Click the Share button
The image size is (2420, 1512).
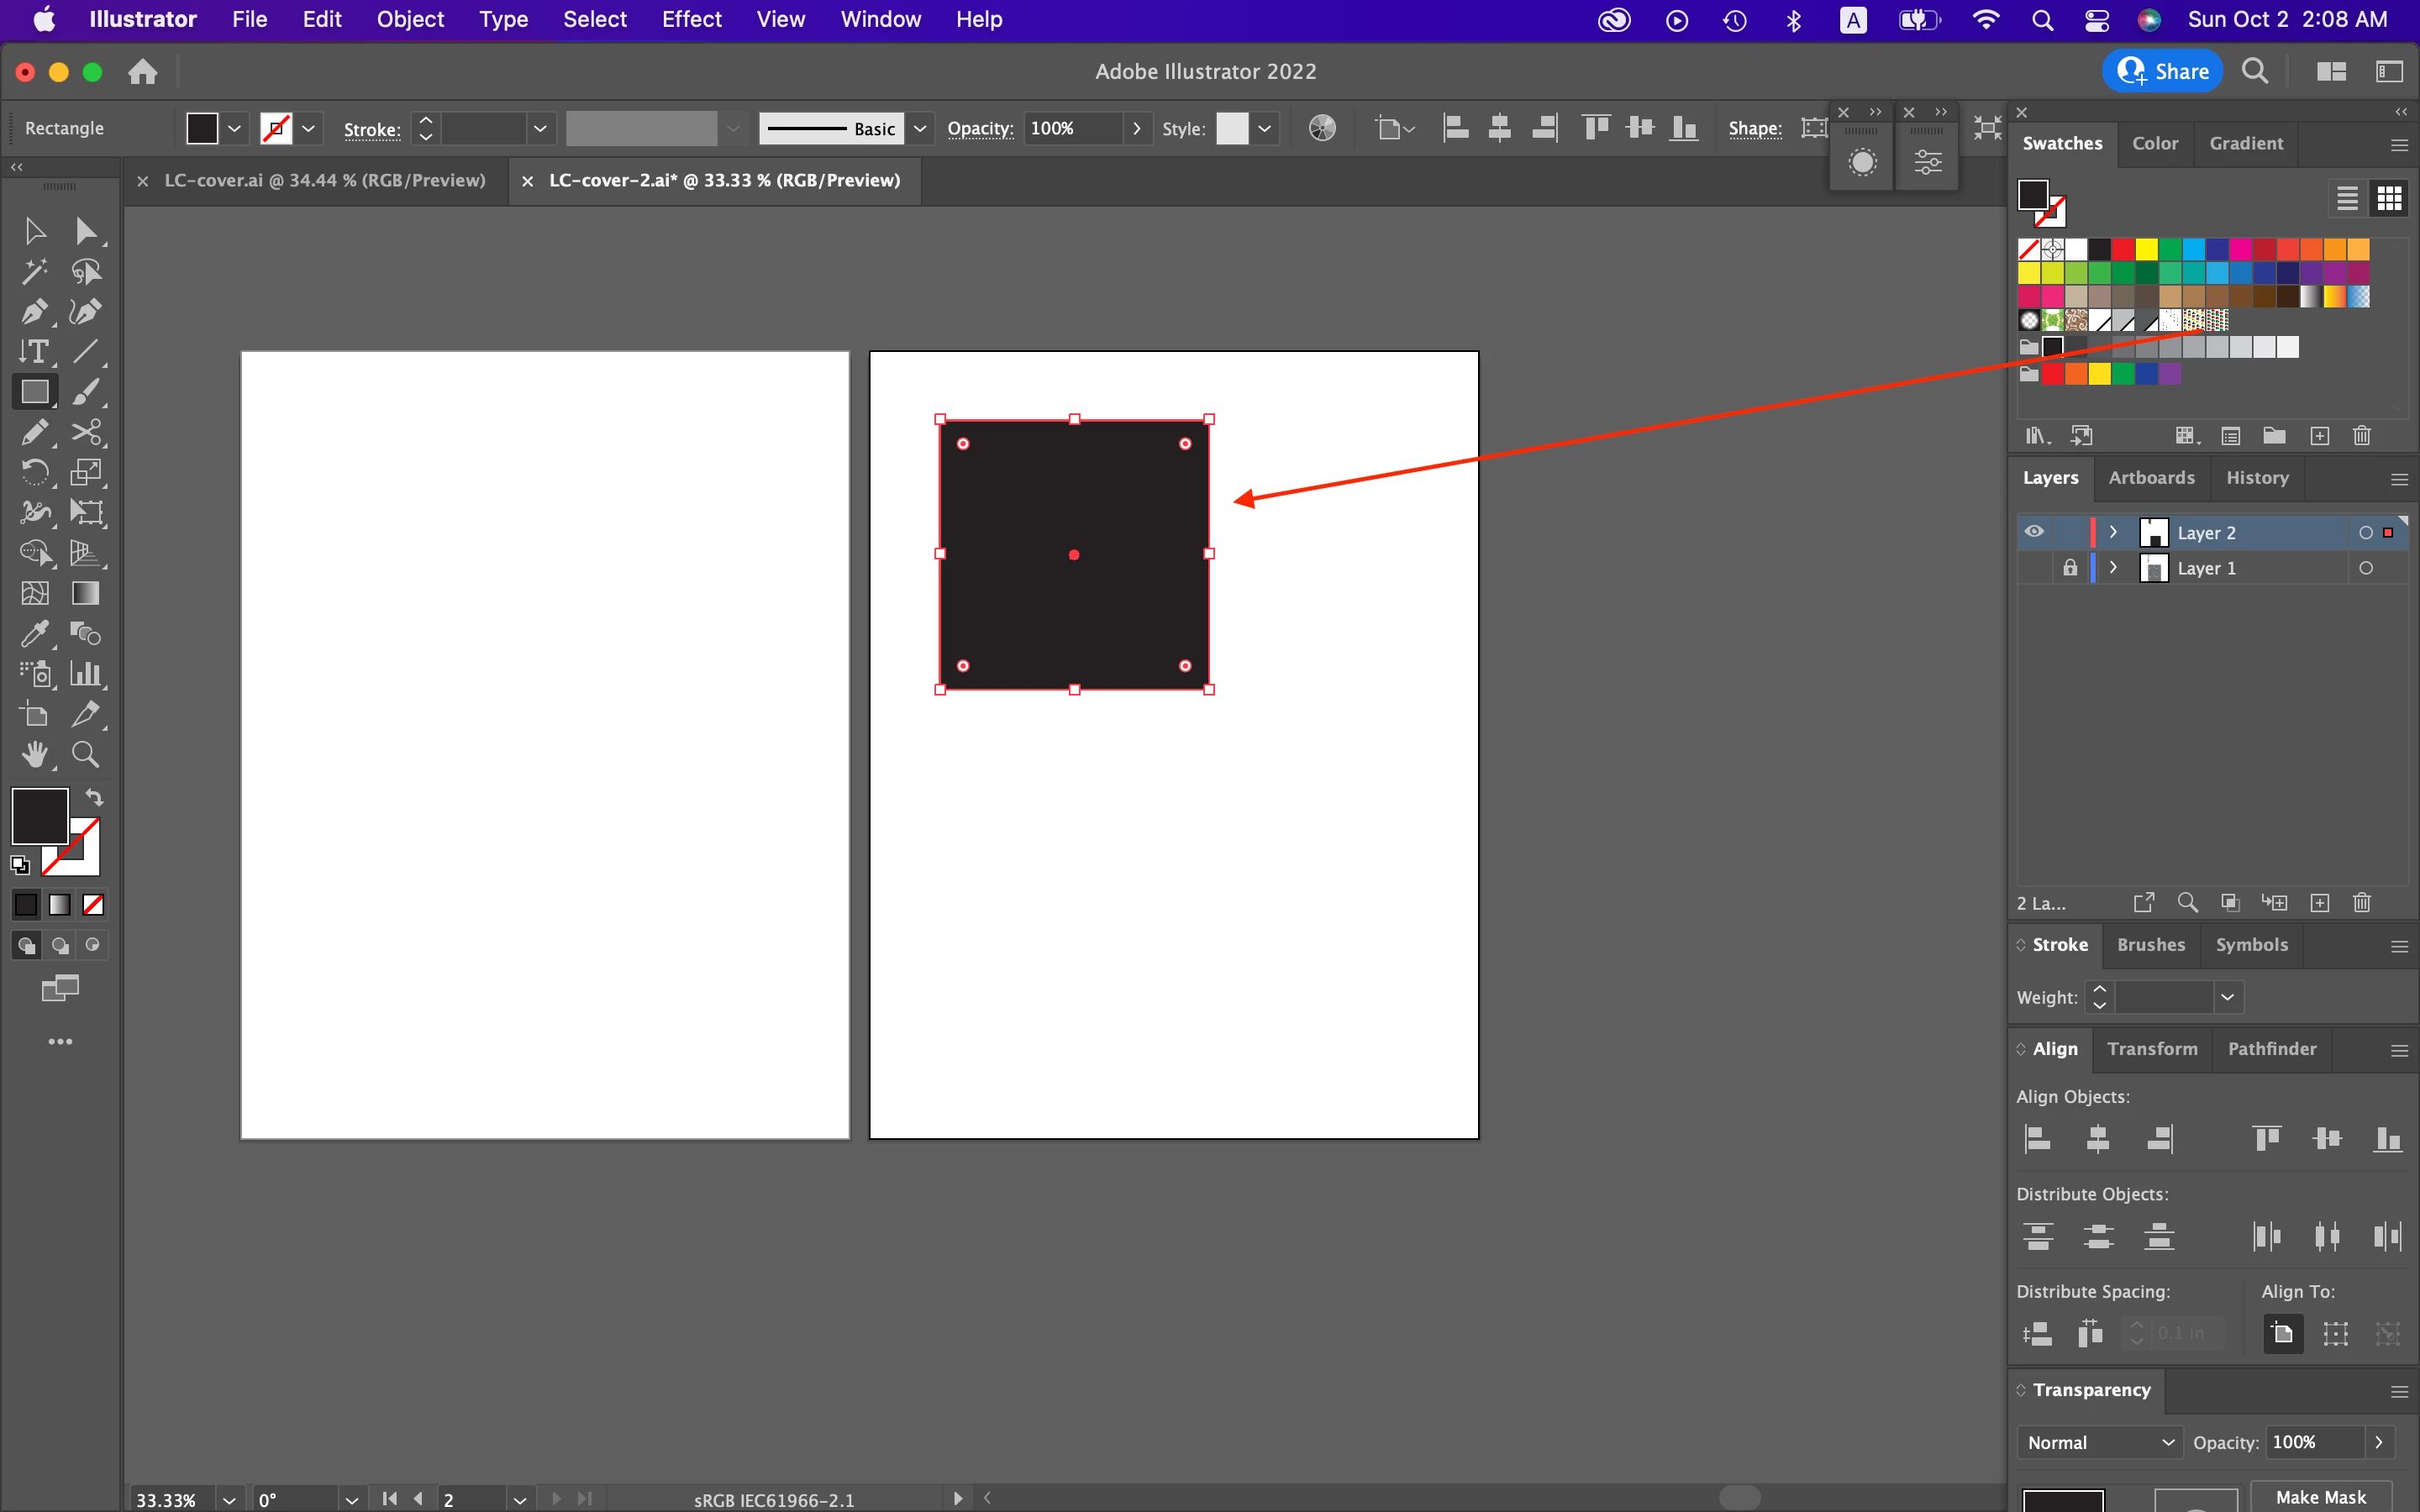click(2163, 71)
